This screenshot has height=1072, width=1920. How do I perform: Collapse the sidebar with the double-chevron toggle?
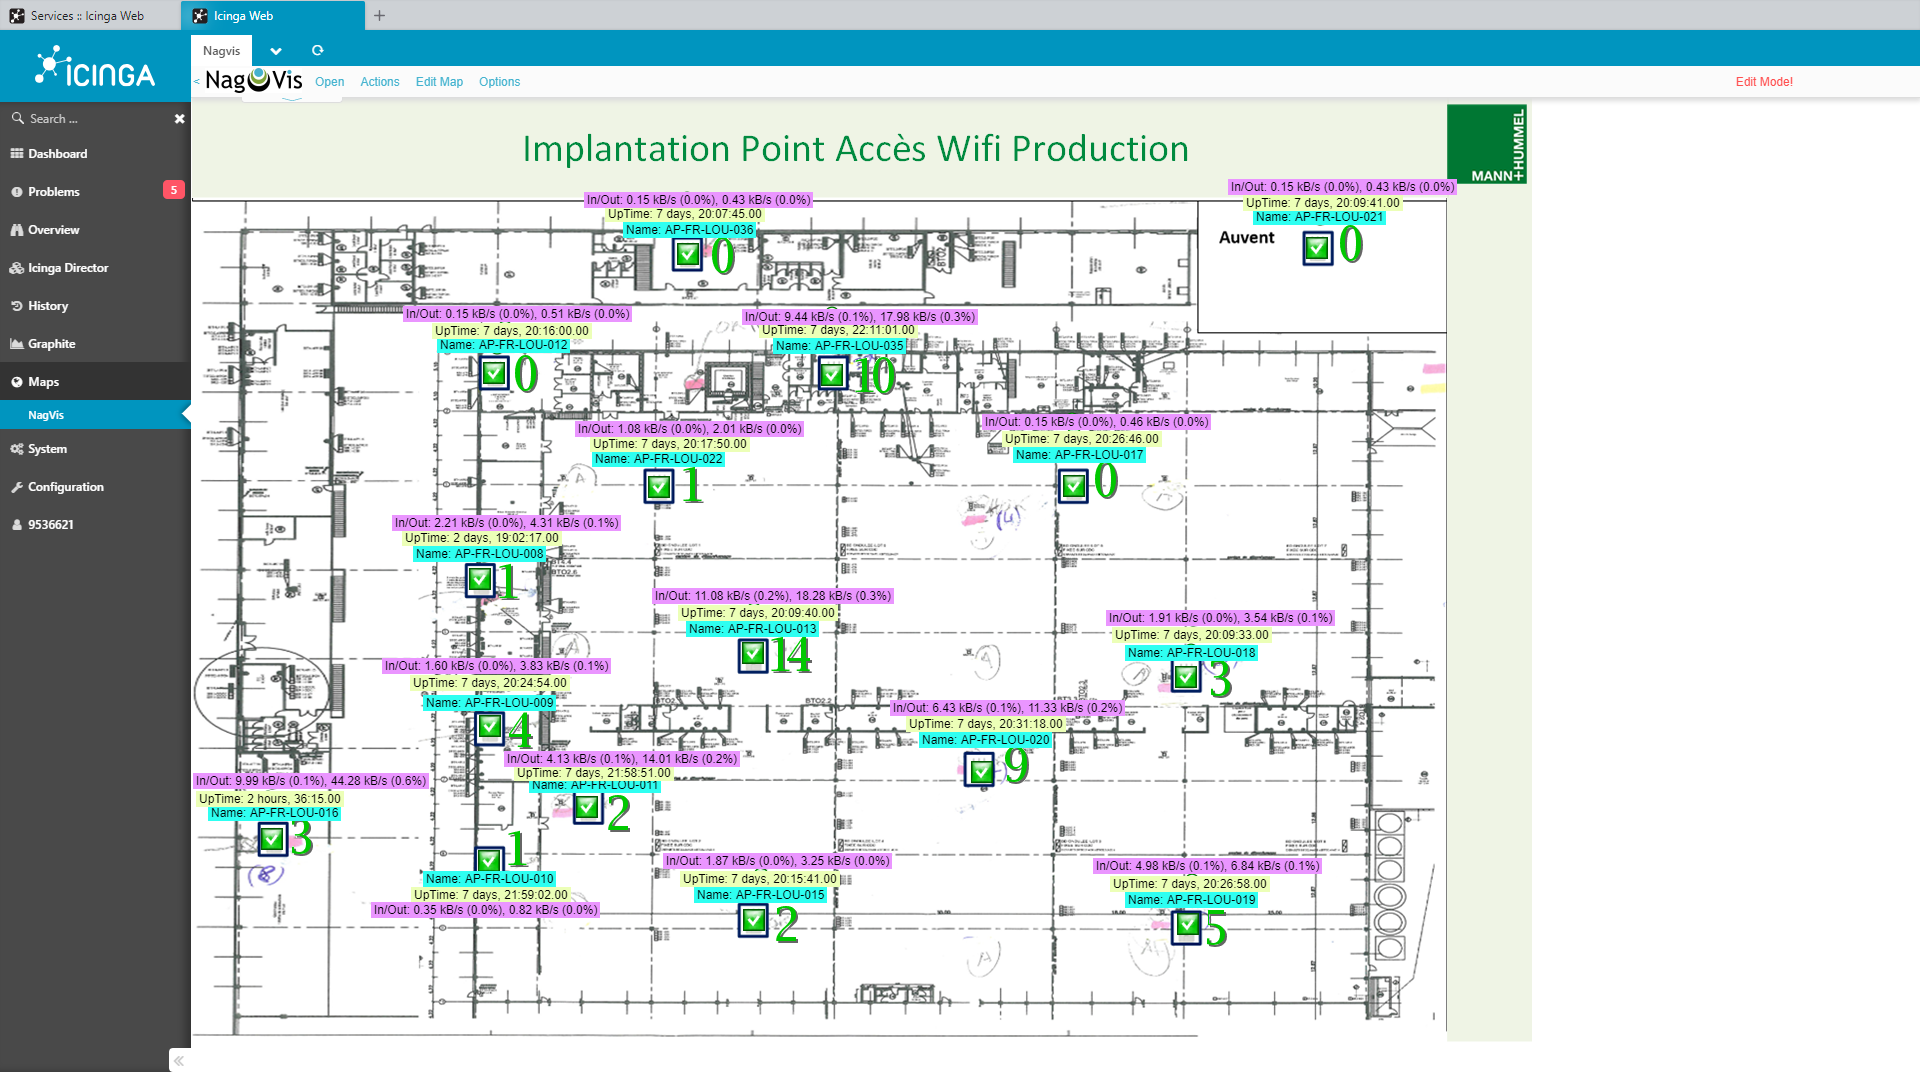(179, 1061)
